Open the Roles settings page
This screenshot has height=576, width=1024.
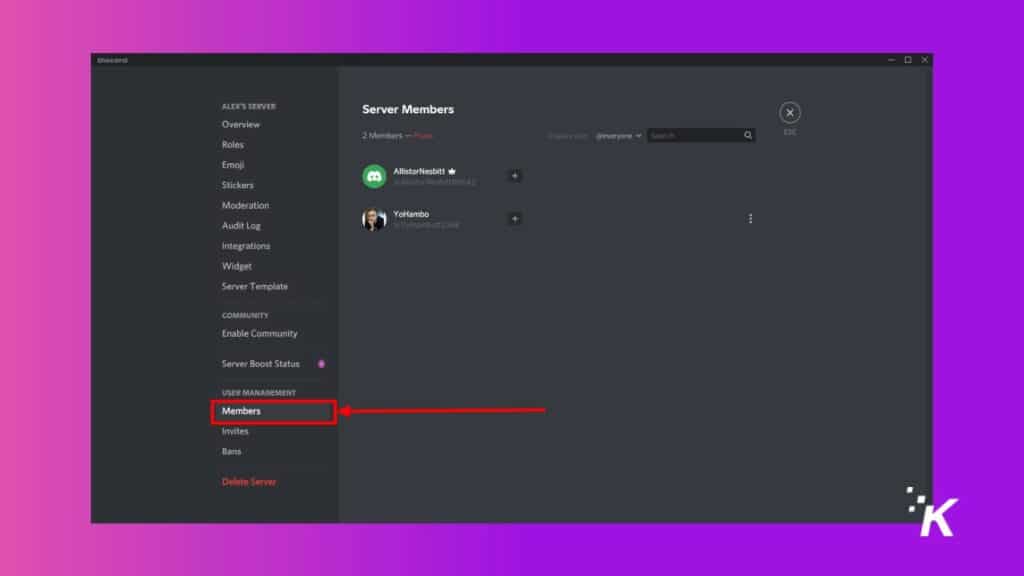(232, 144)
